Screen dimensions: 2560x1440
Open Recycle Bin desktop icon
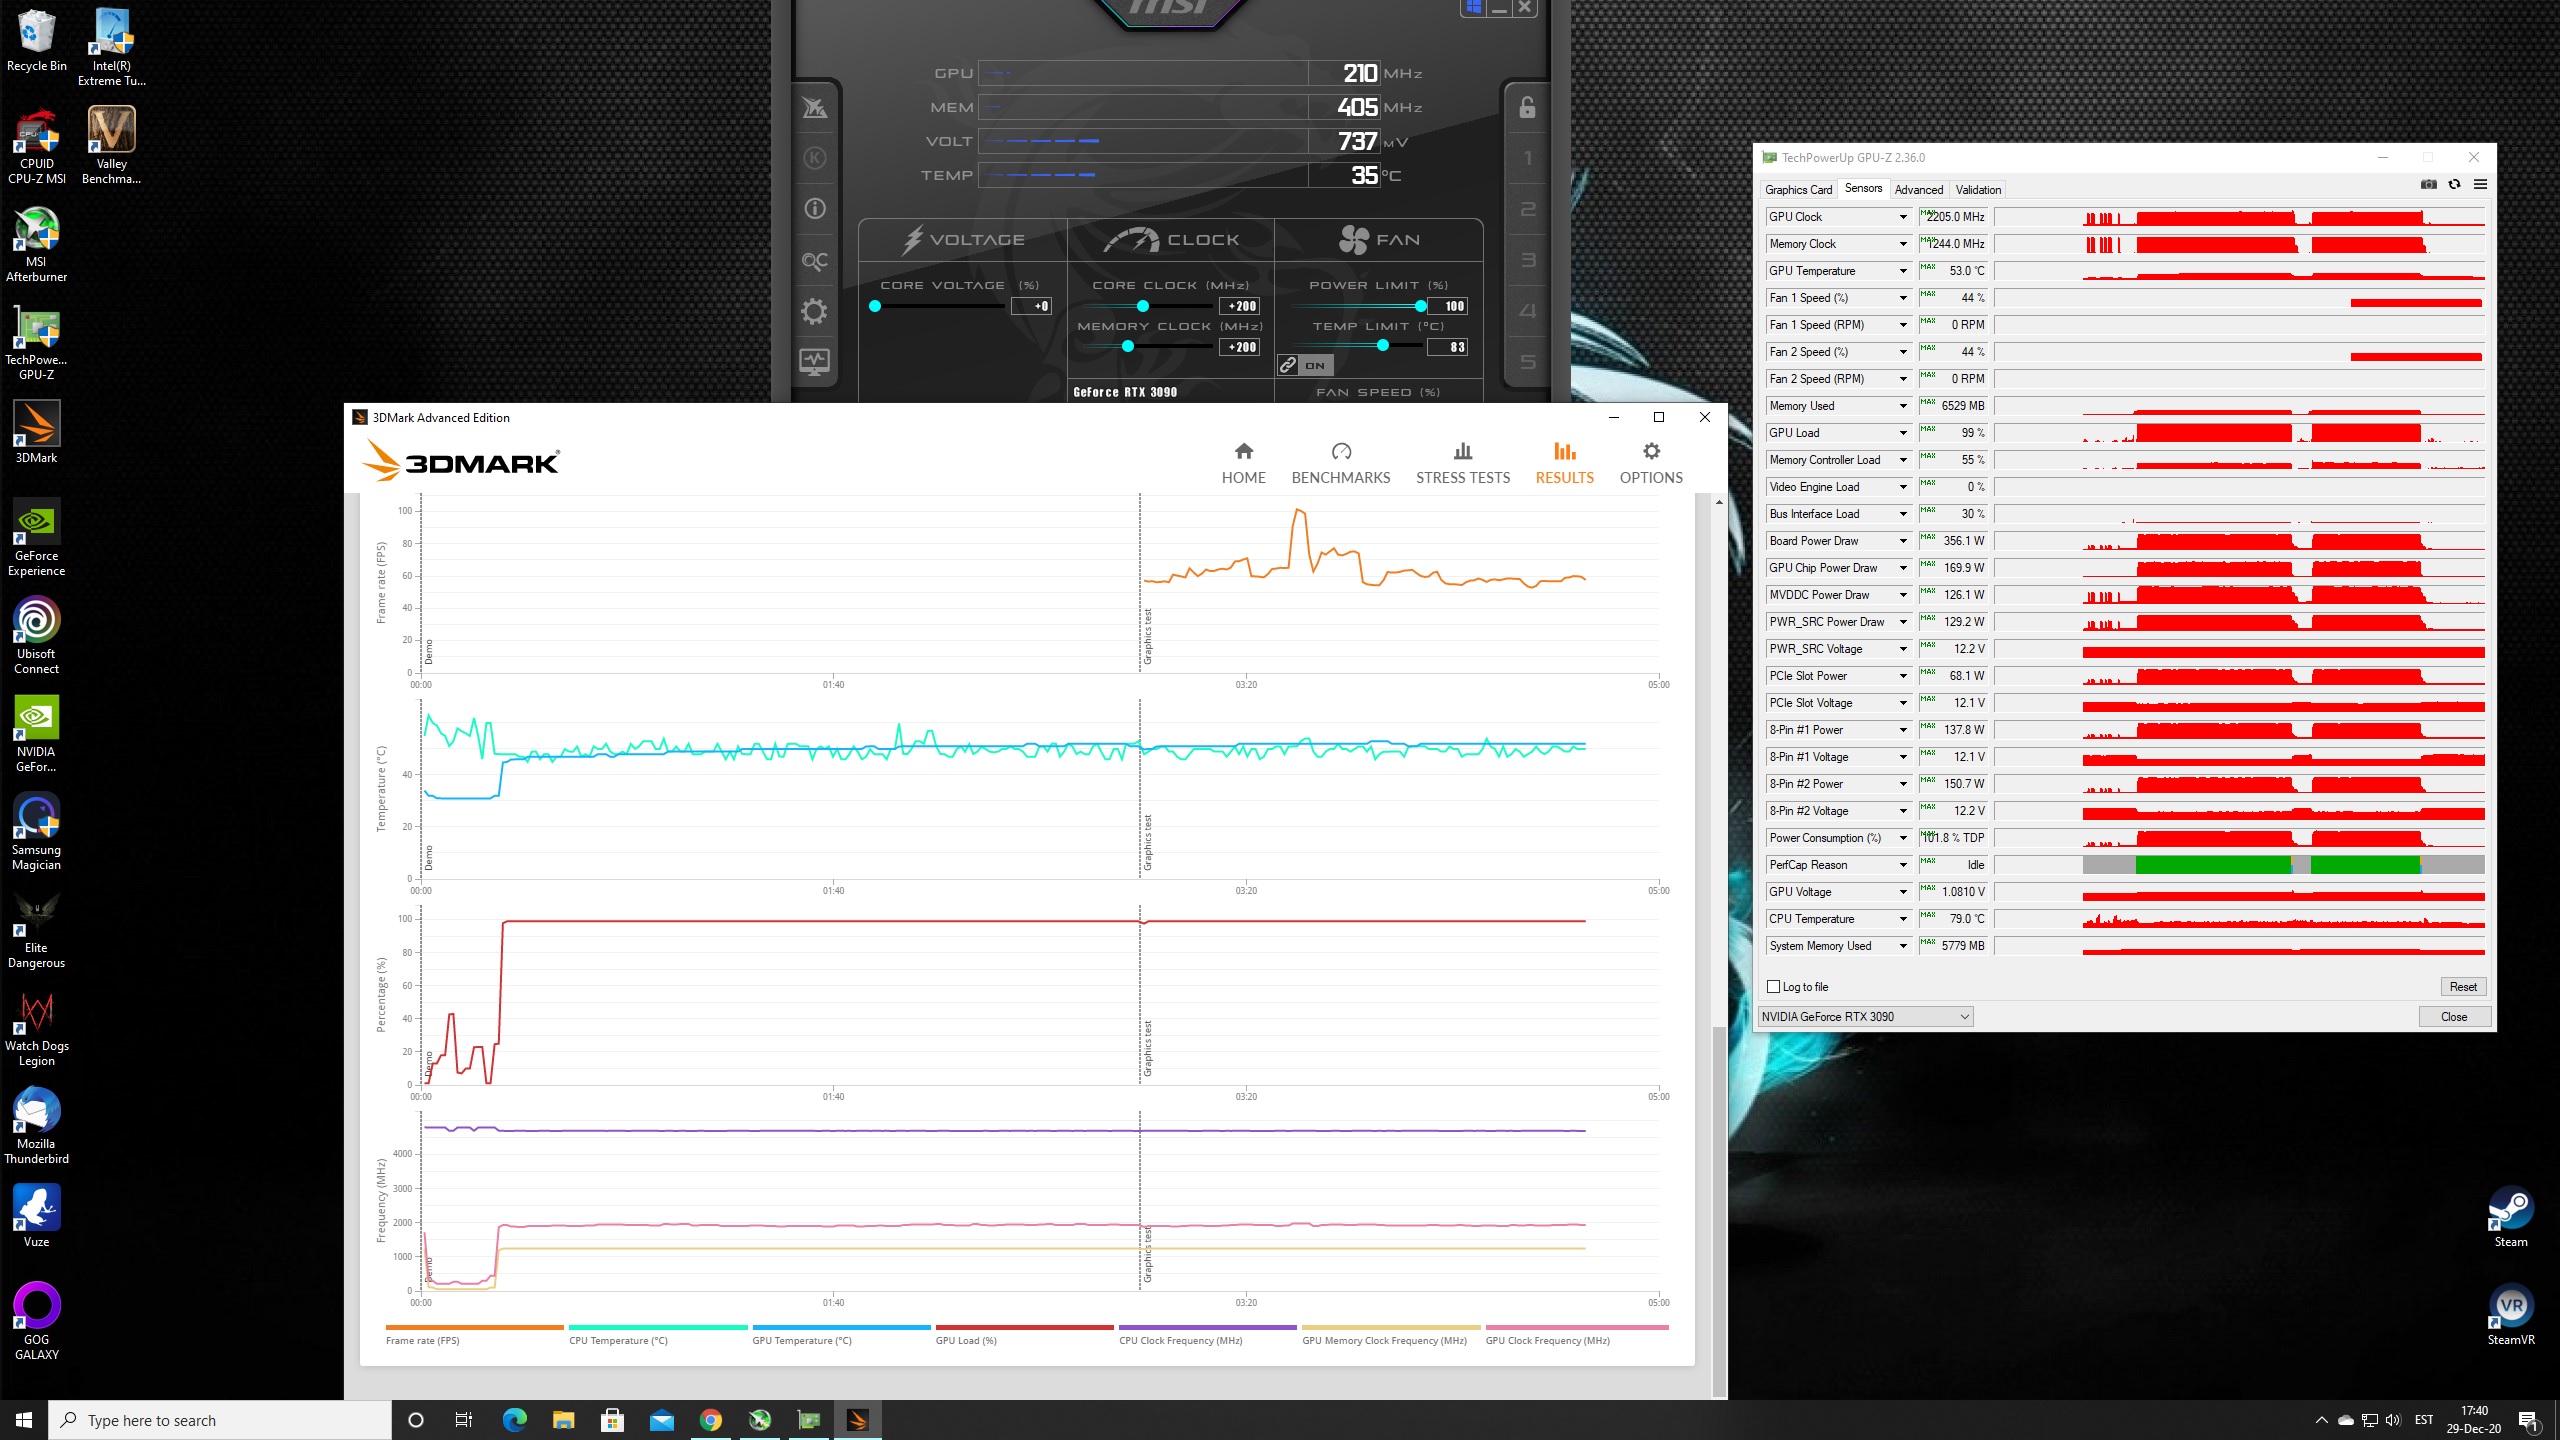click(x=37, y=40)
